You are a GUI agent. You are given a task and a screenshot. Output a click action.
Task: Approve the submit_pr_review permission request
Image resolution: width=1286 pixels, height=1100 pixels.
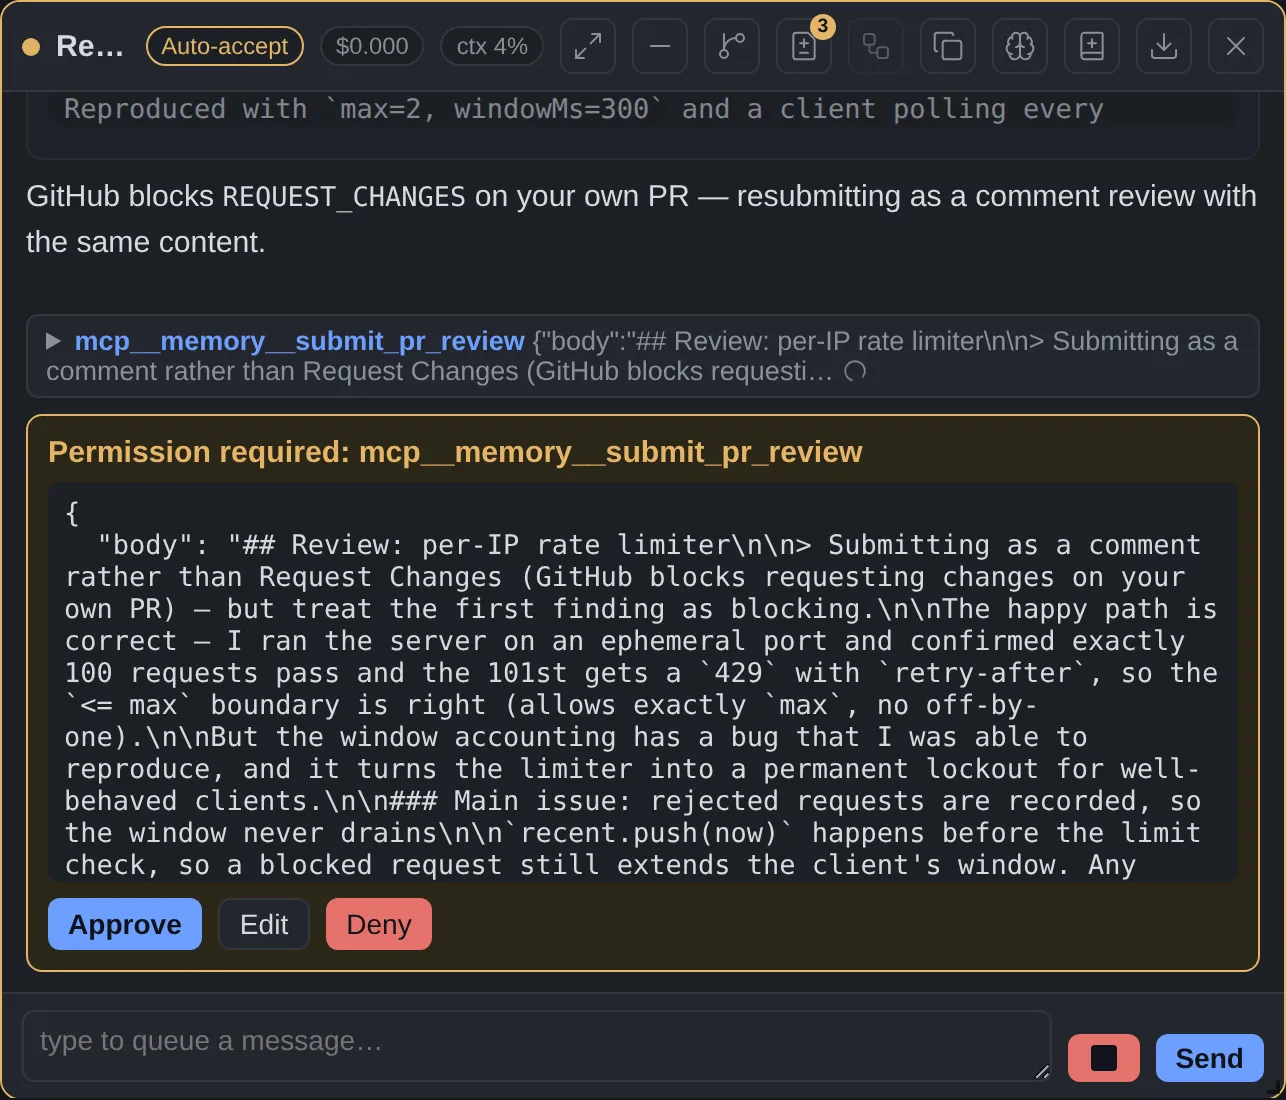125,924
